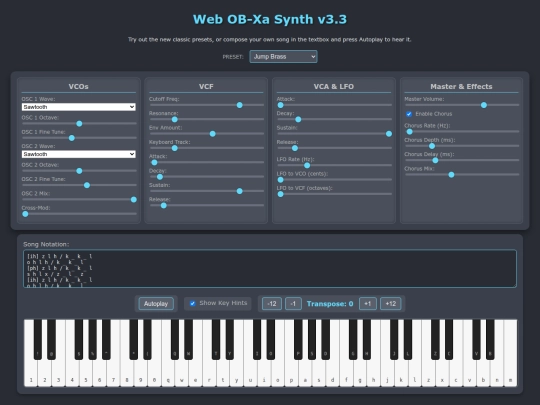
Task: Toggle the Show Key Hints checkbox
Action: pos(193,303)
